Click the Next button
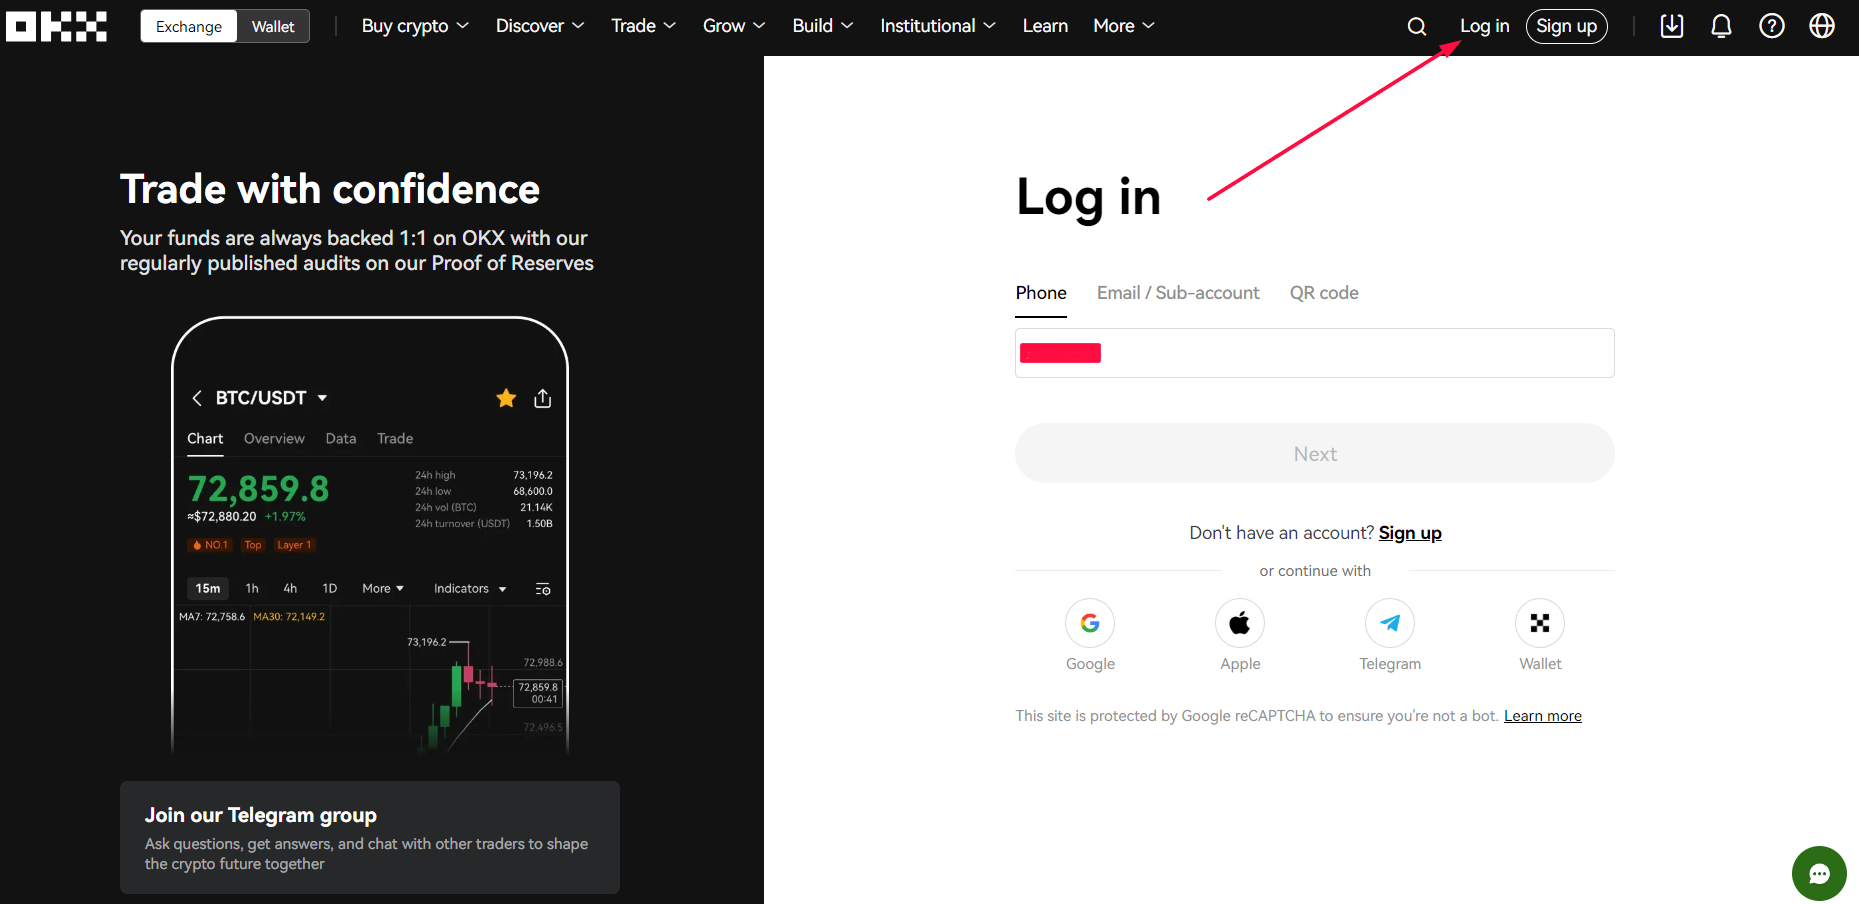The width and height of the screenshot is (1859, 904). pyautogui.click(x=1315, y=453)
